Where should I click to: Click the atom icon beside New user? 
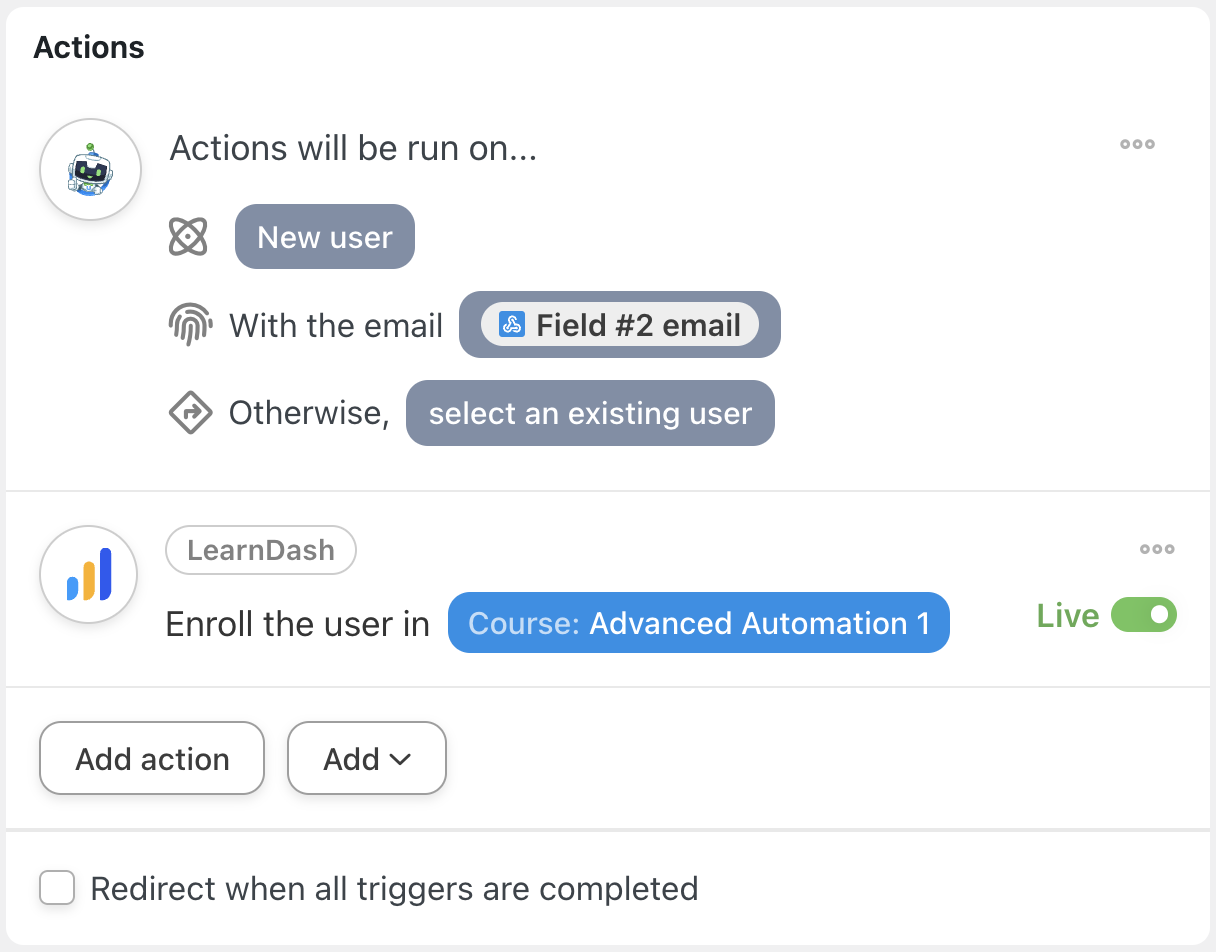tap(188, 237)
